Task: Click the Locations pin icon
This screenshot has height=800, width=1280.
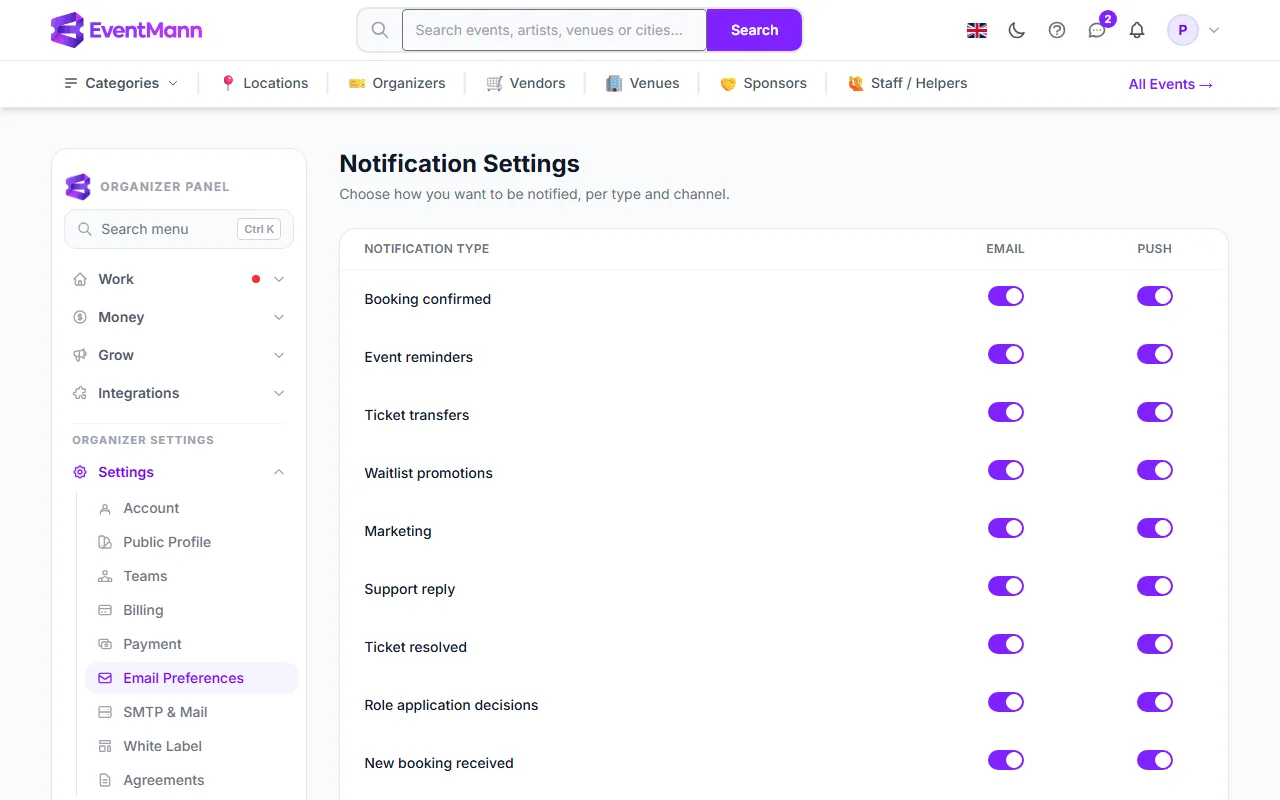Action: [228, 83]
